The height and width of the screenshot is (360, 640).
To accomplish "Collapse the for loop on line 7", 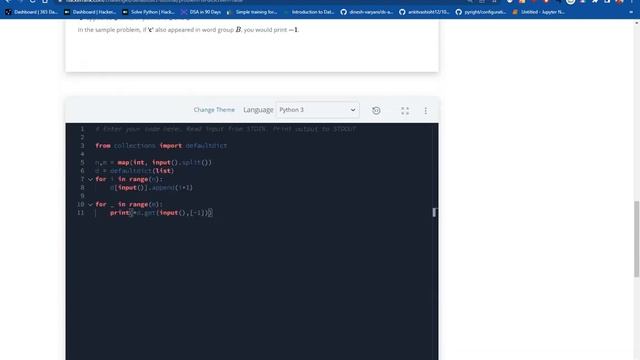I will click(90, 179).
